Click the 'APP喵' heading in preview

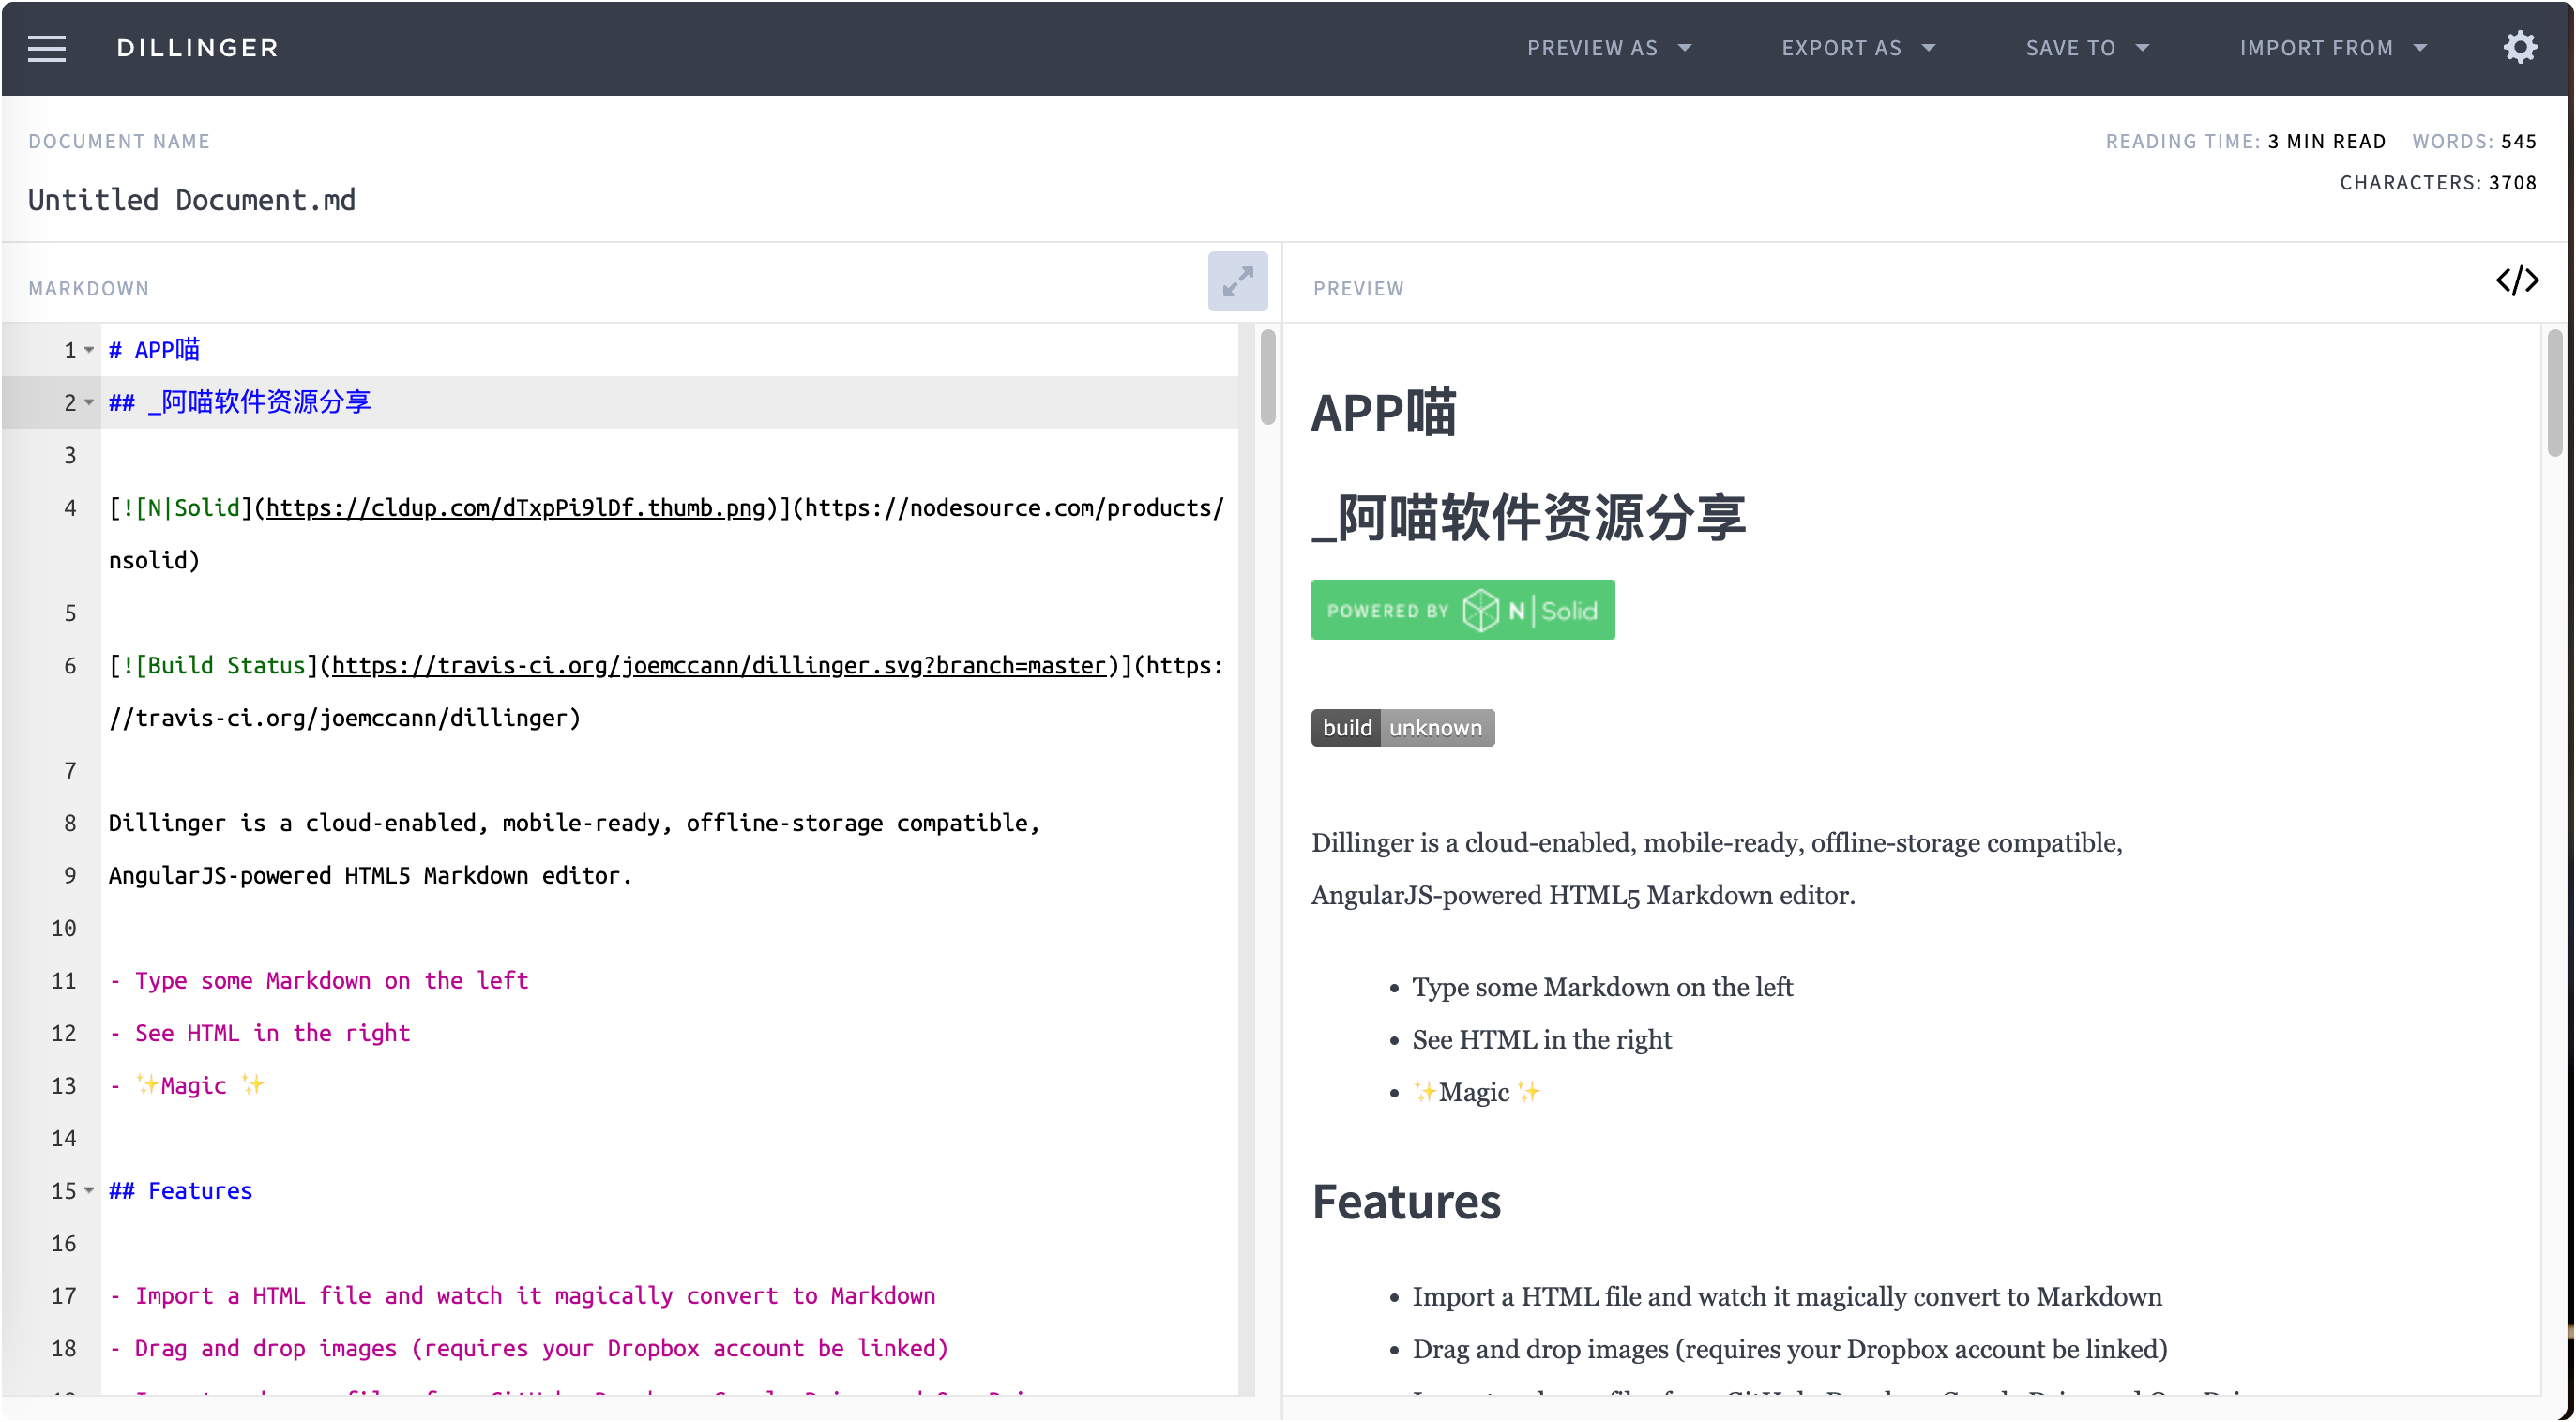click(x=1383, y=412)
